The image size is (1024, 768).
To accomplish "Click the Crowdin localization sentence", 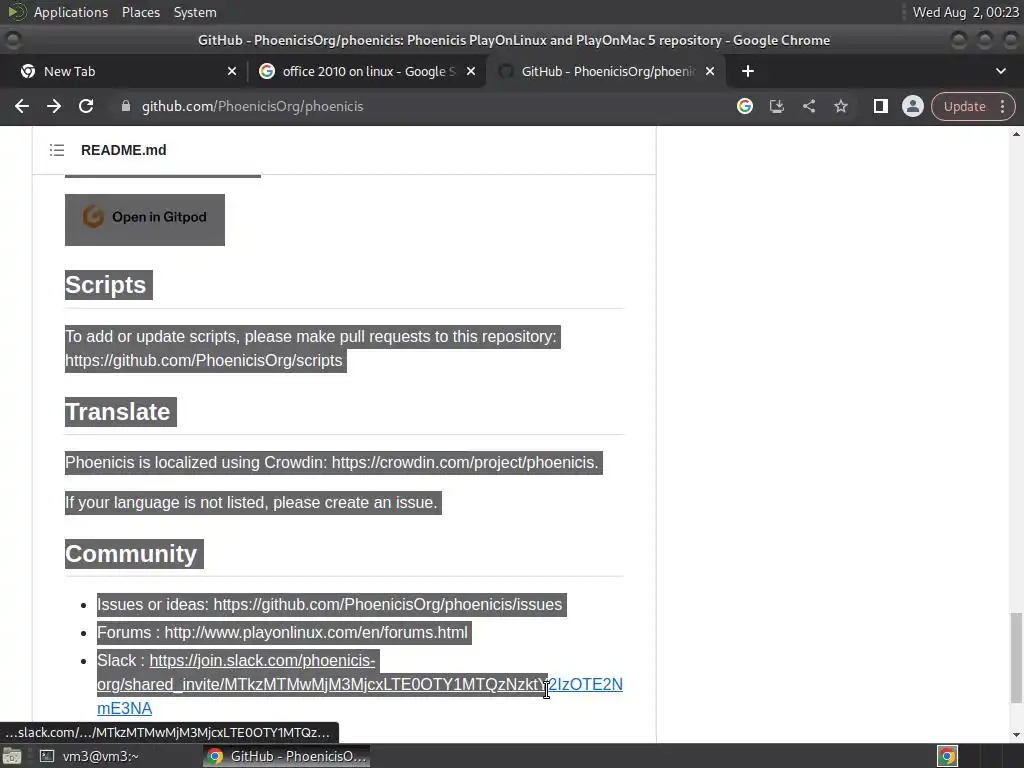I will click(x=332, y=462).
